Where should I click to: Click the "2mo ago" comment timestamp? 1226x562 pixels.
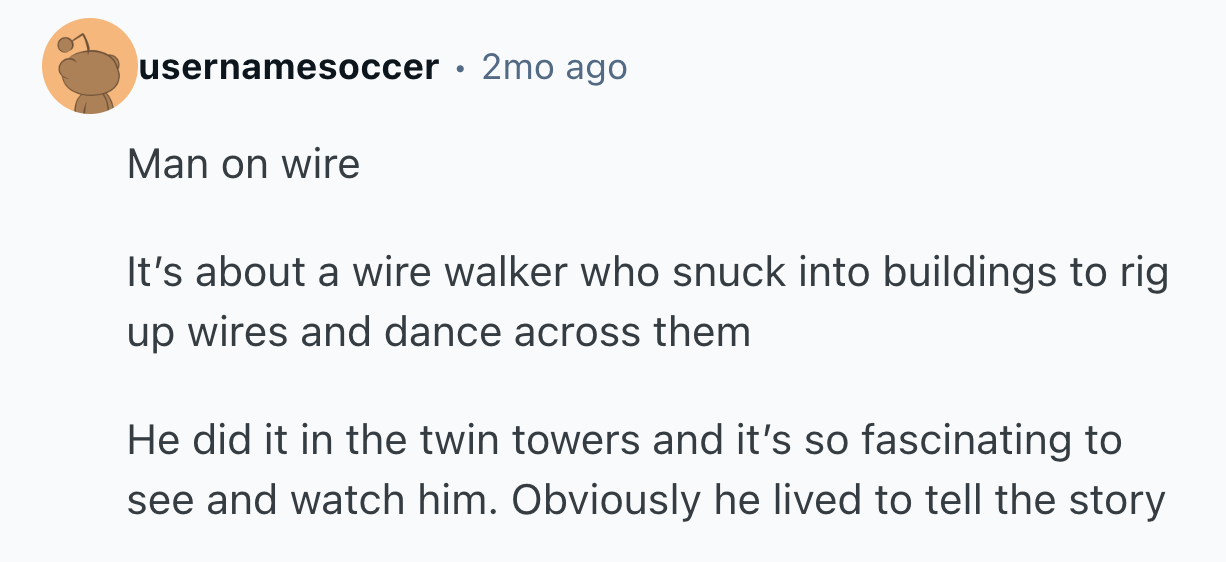554,67
